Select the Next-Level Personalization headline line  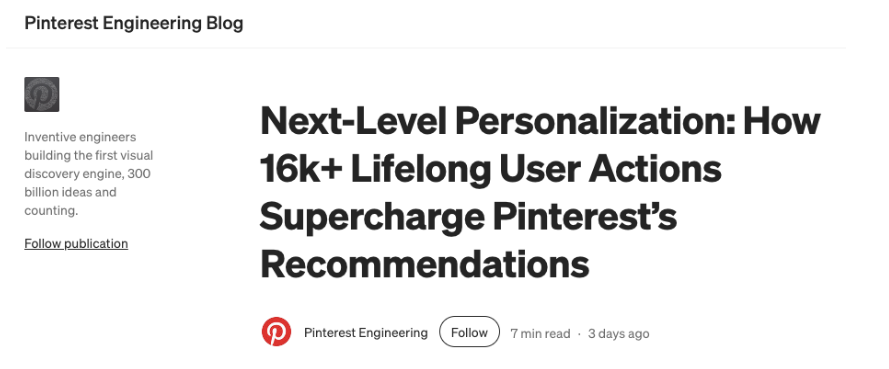540,121
